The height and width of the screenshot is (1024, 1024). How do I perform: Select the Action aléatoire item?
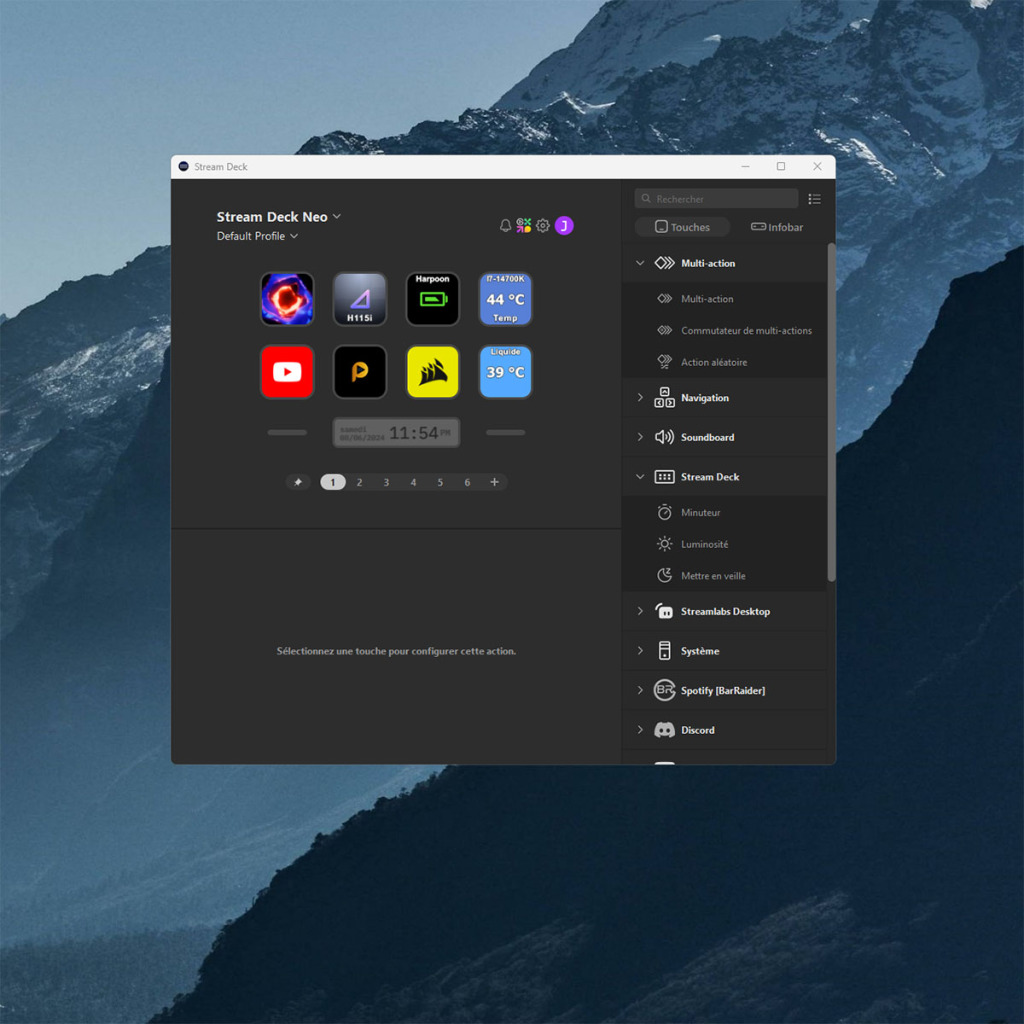[x=725, y=362]
